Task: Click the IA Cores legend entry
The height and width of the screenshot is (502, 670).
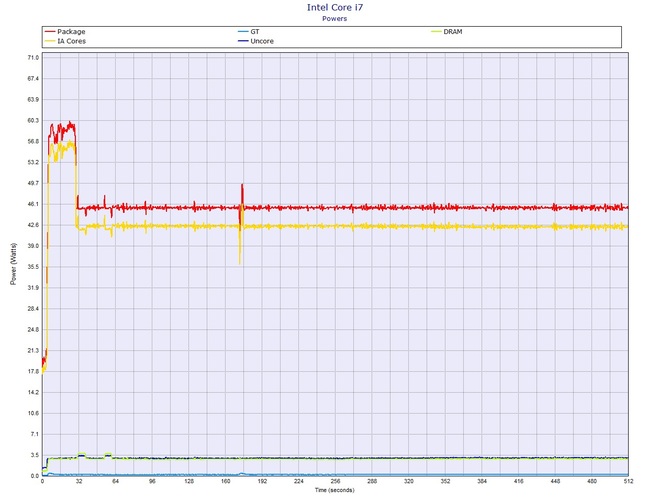Action: coord(65,41)
